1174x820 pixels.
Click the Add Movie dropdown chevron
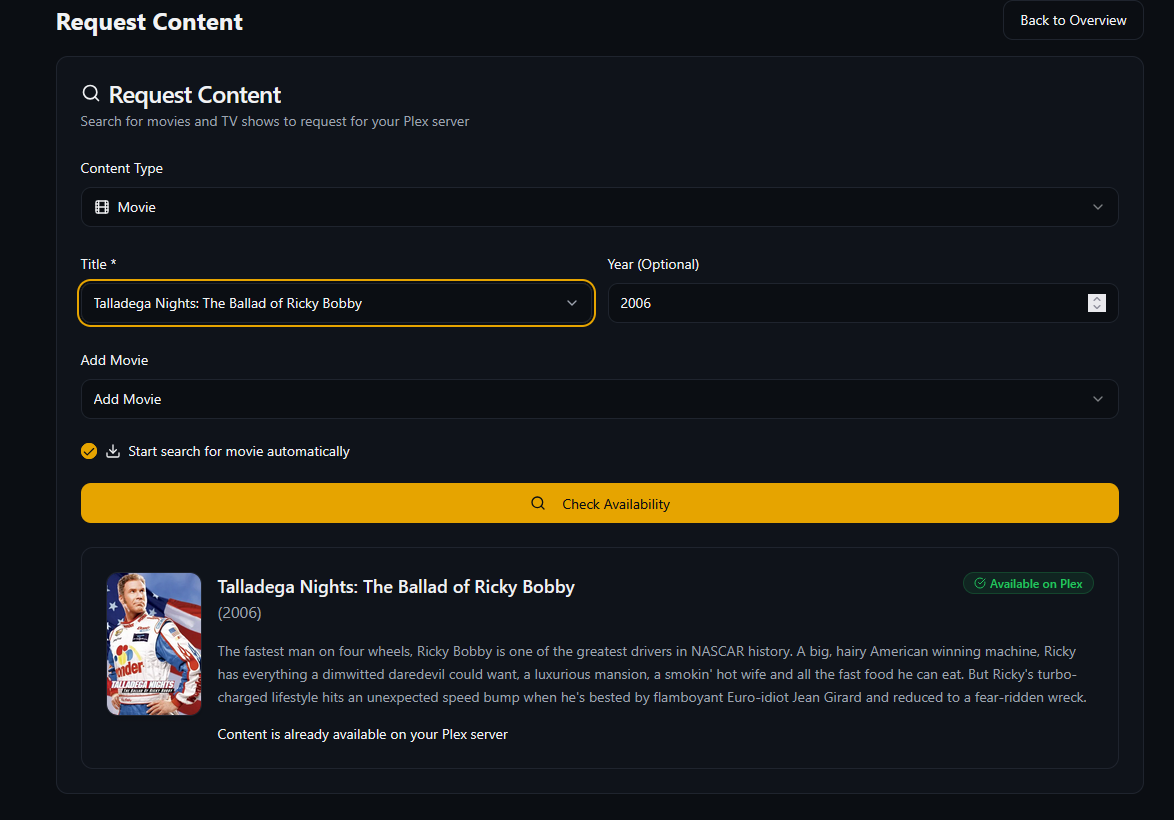tap(1097, 399)
